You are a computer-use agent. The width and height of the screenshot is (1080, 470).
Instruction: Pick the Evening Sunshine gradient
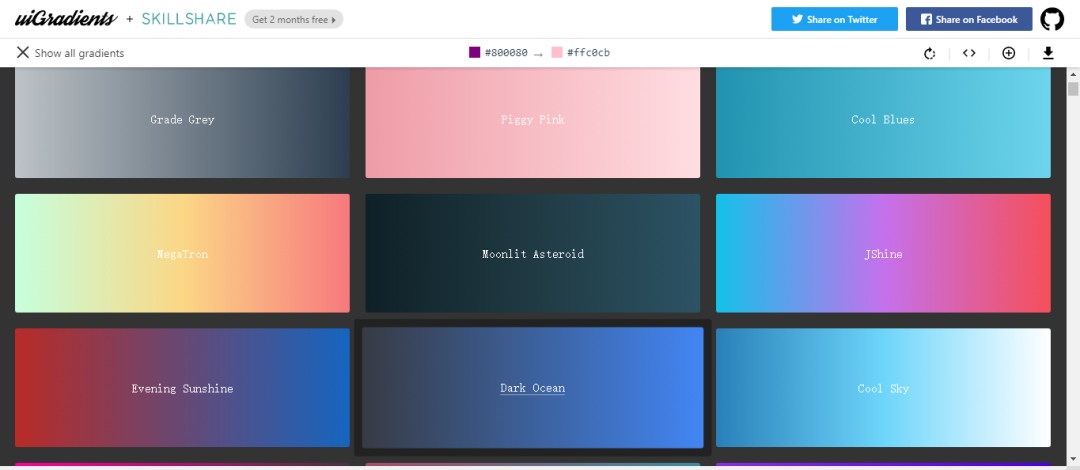[x=182, y=387]
